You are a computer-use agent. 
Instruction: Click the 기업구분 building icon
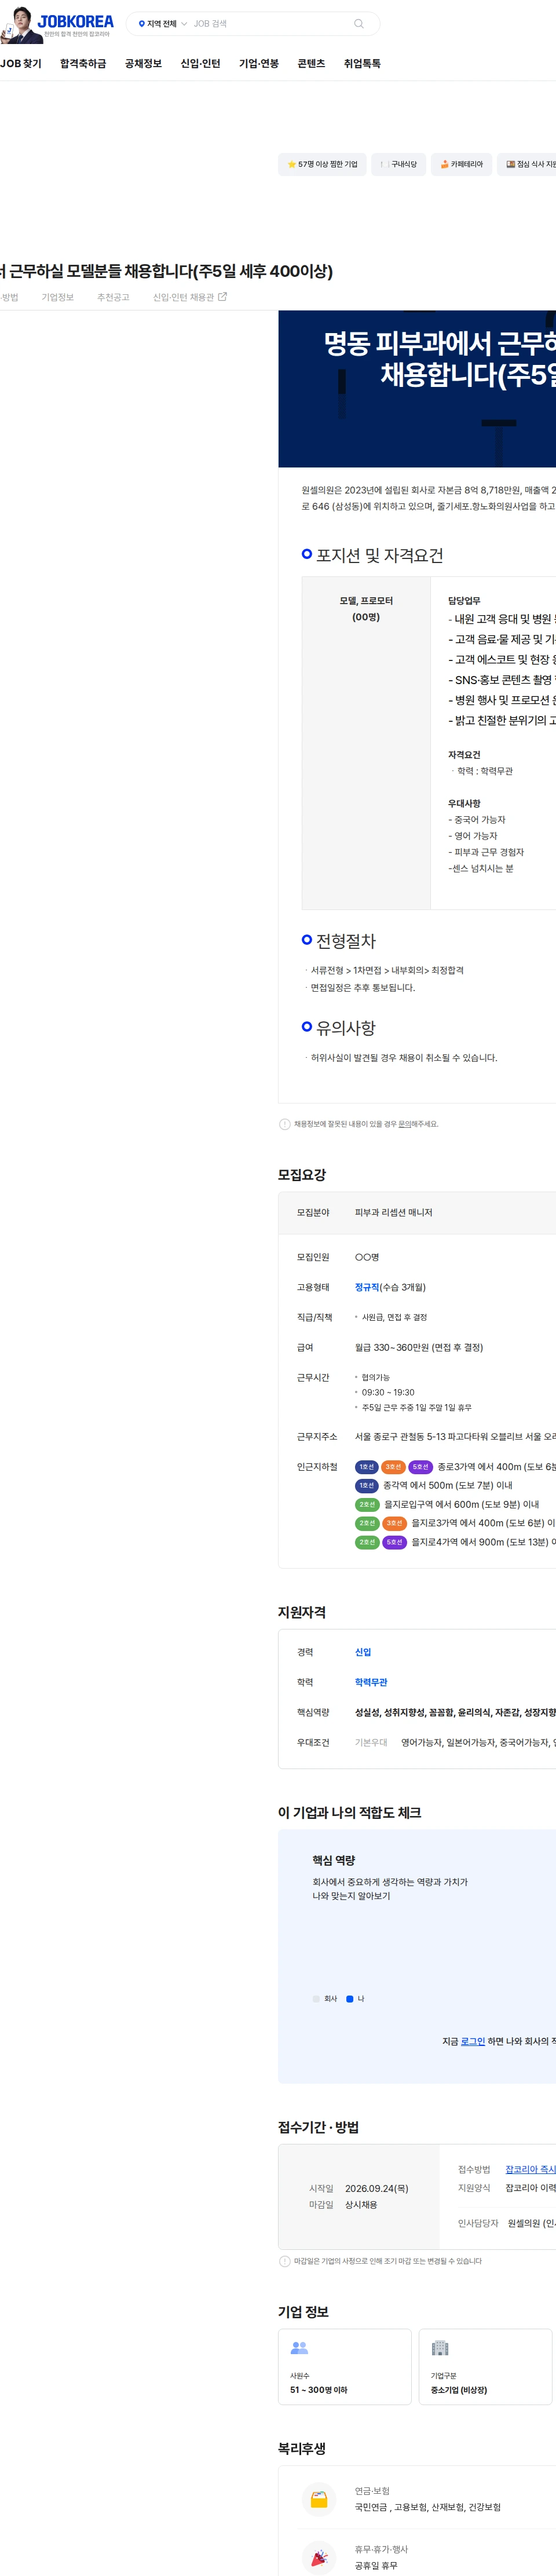pyautogui.click(x=439, y=2347)
